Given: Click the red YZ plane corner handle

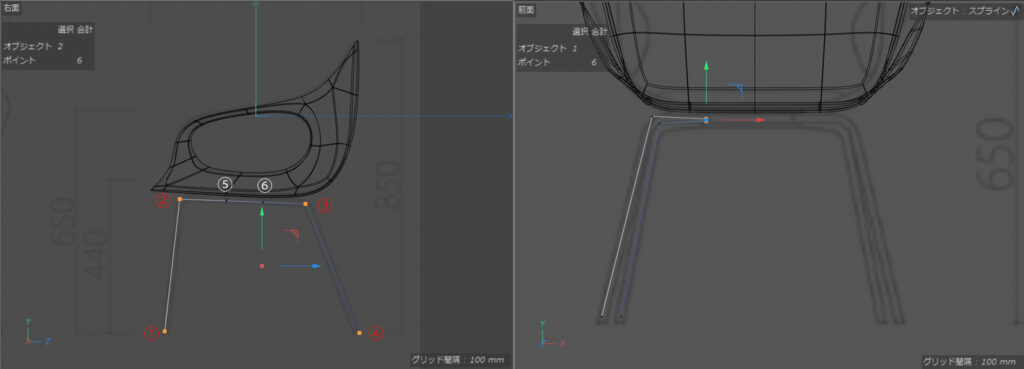Looking at the screenshot, I should [292, 236].
